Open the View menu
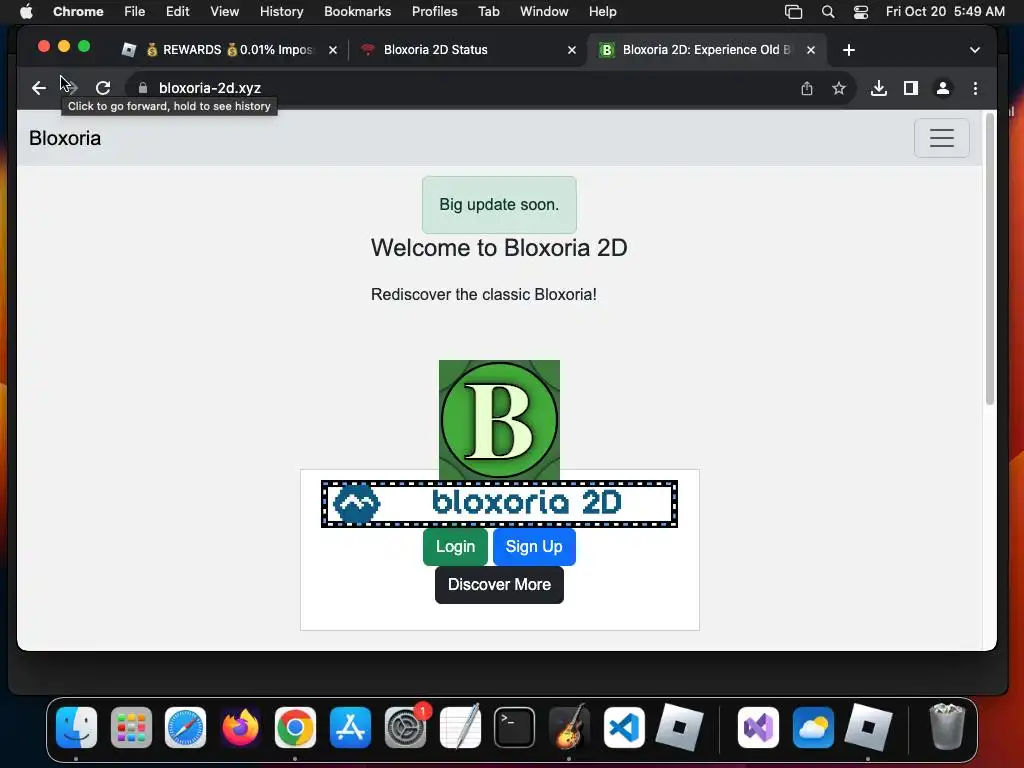Screen dimensions: 1024x768 (x=225, y=12)
